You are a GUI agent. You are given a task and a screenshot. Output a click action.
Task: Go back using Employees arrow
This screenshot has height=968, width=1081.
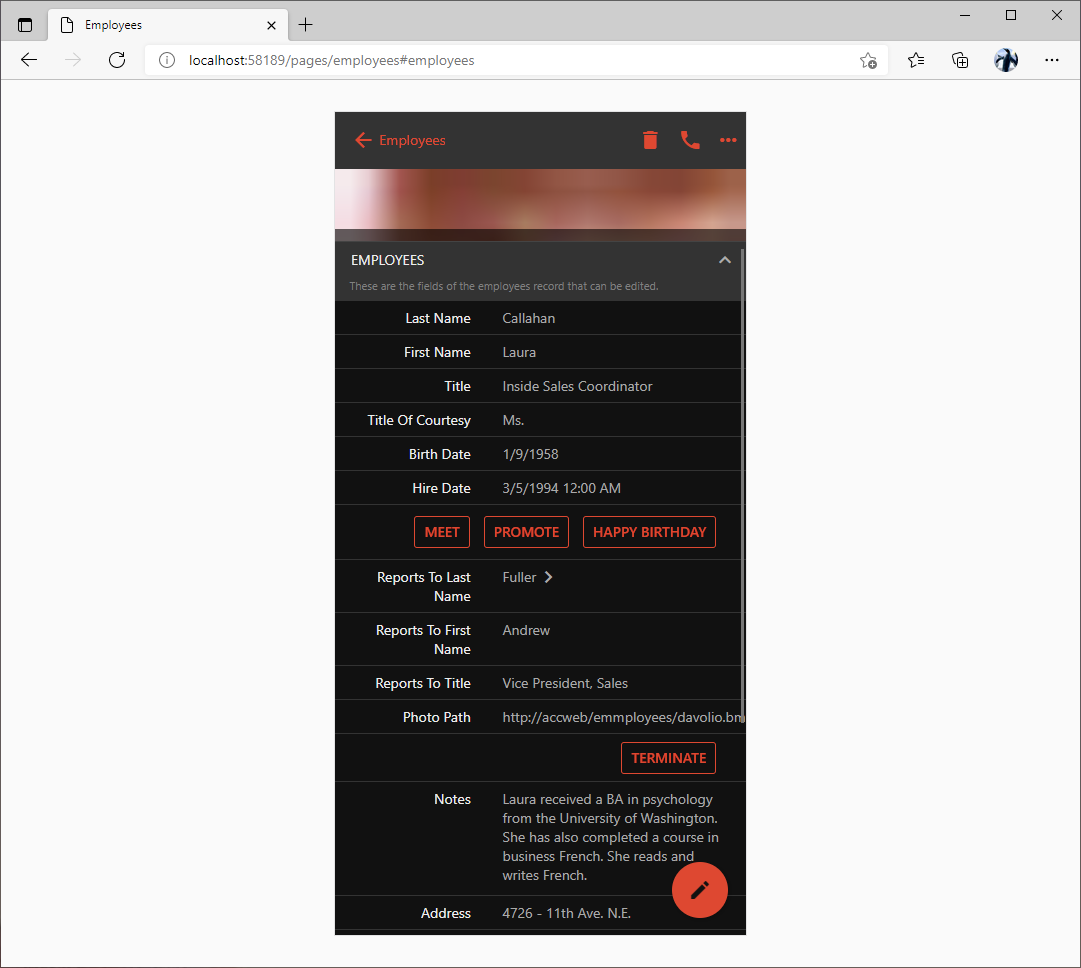pos(400,140)
